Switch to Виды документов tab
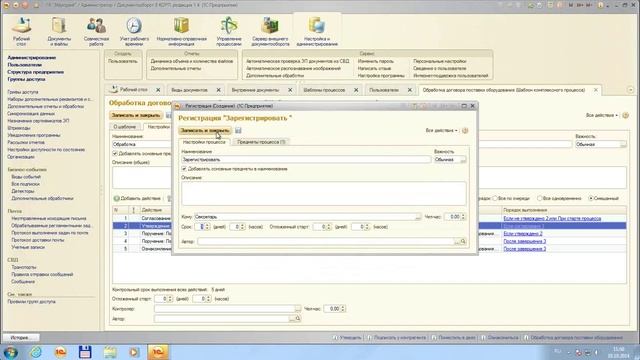Viewport: 640px width, 360px height. [189, 90]
